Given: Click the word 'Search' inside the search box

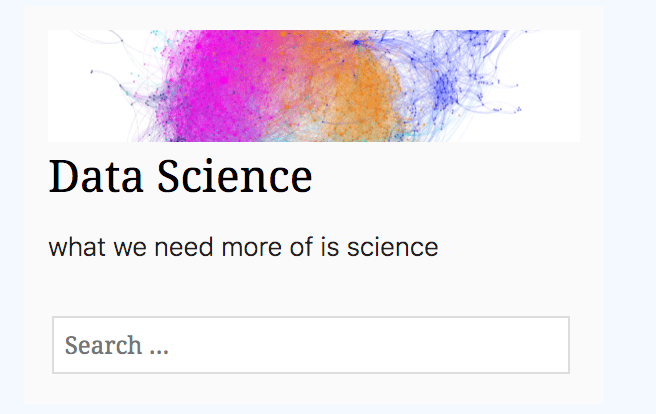Looking at the screenshot, I should tap(103, 346).
